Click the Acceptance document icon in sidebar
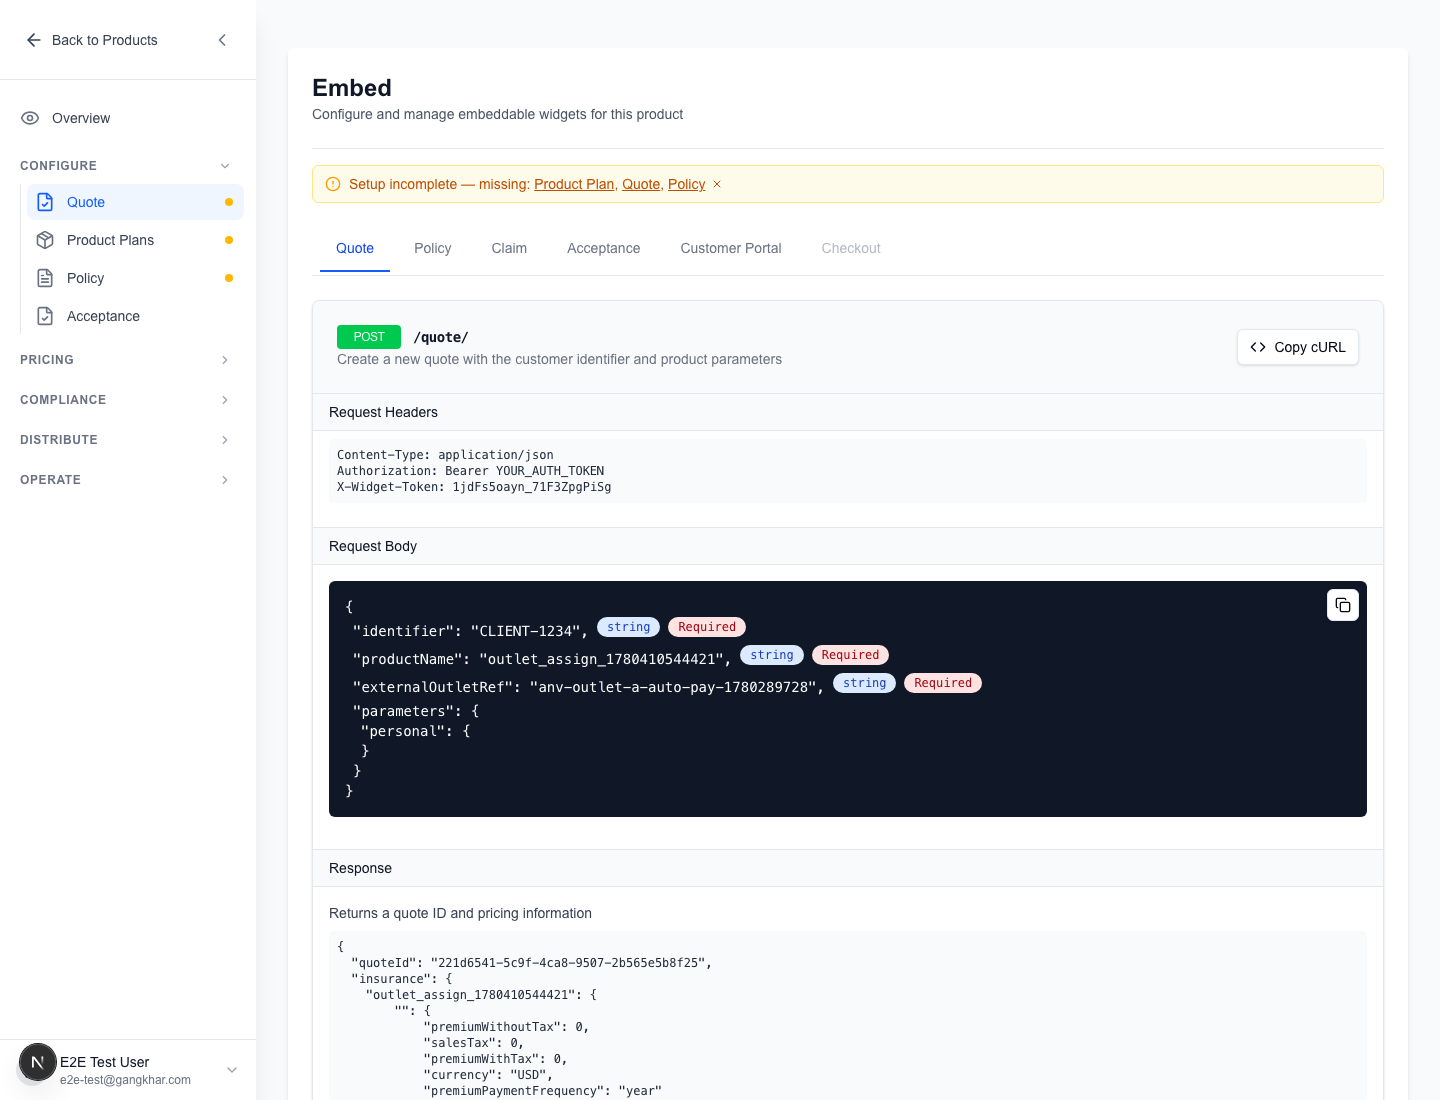The height and width of the screenshot is (1100, 1440). pos(45,316)
